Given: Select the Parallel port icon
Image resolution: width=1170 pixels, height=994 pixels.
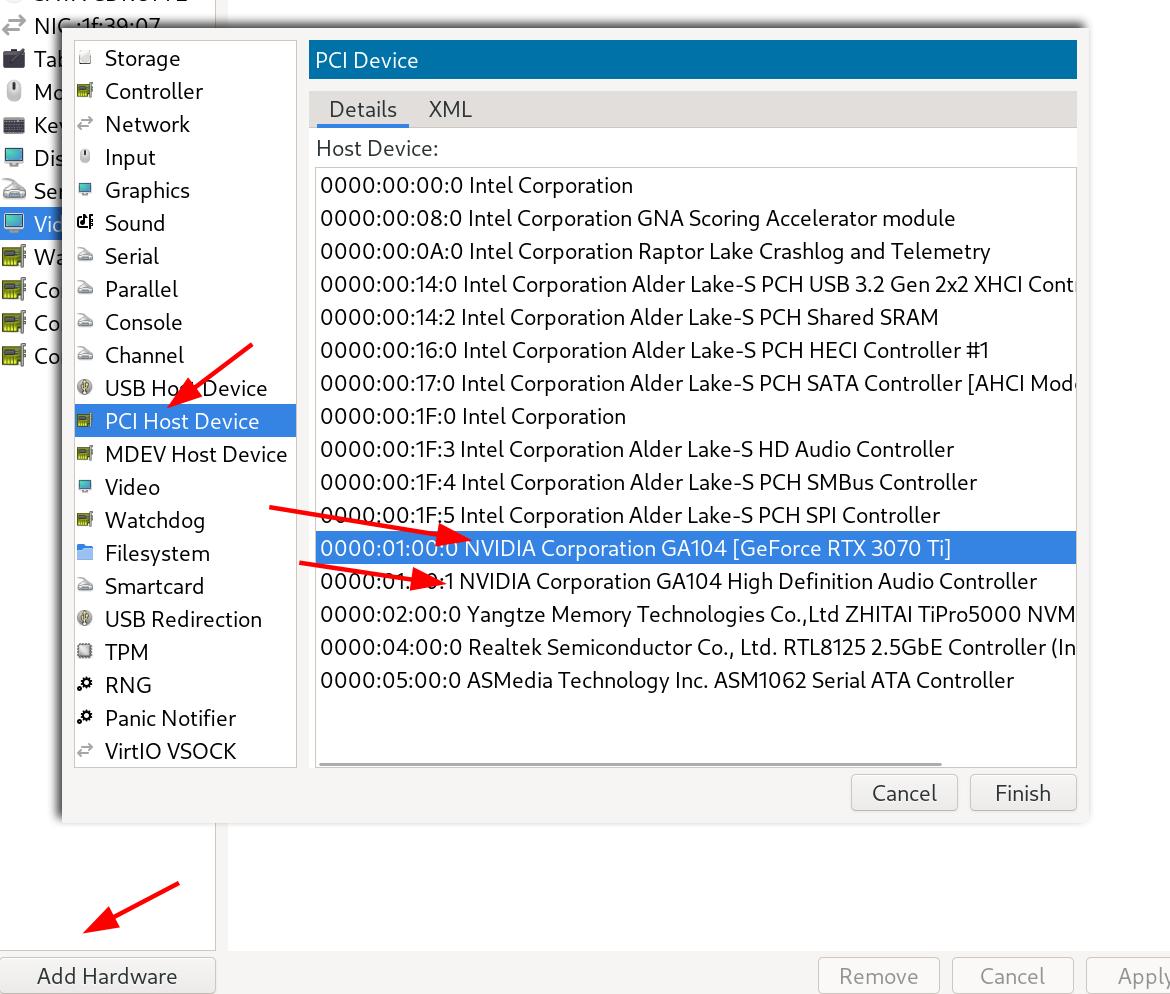Looking at the screenshot, I should (x=85, y=289).
